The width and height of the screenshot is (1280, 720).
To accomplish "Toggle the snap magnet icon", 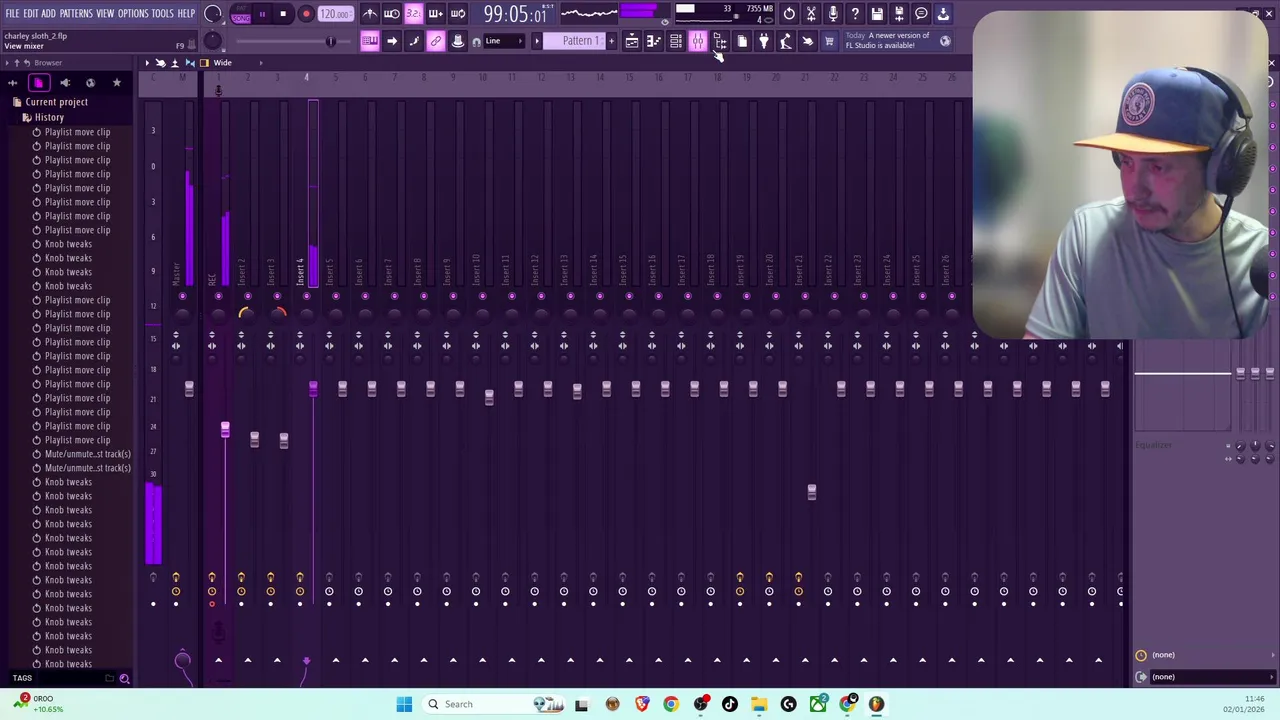I will [477, 42].
